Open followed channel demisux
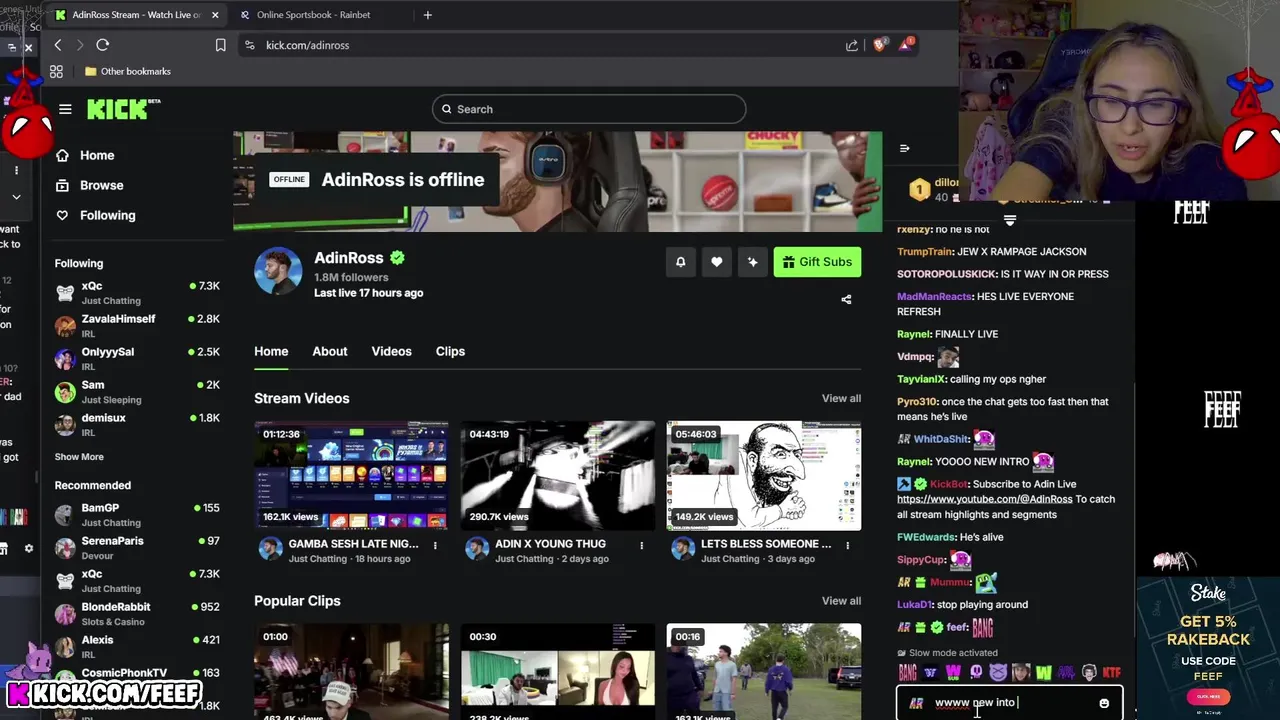The height and width of the screenshot is (720, 1280). [x=137, y=424]
